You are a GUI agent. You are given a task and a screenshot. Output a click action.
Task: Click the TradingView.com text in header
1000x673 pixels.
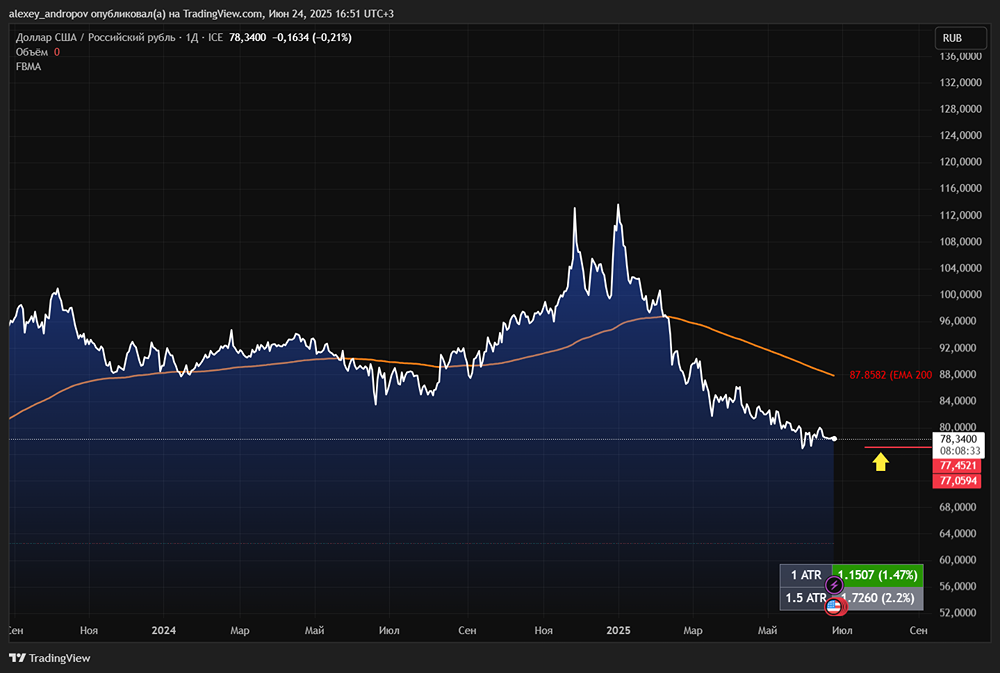point(222,13)
